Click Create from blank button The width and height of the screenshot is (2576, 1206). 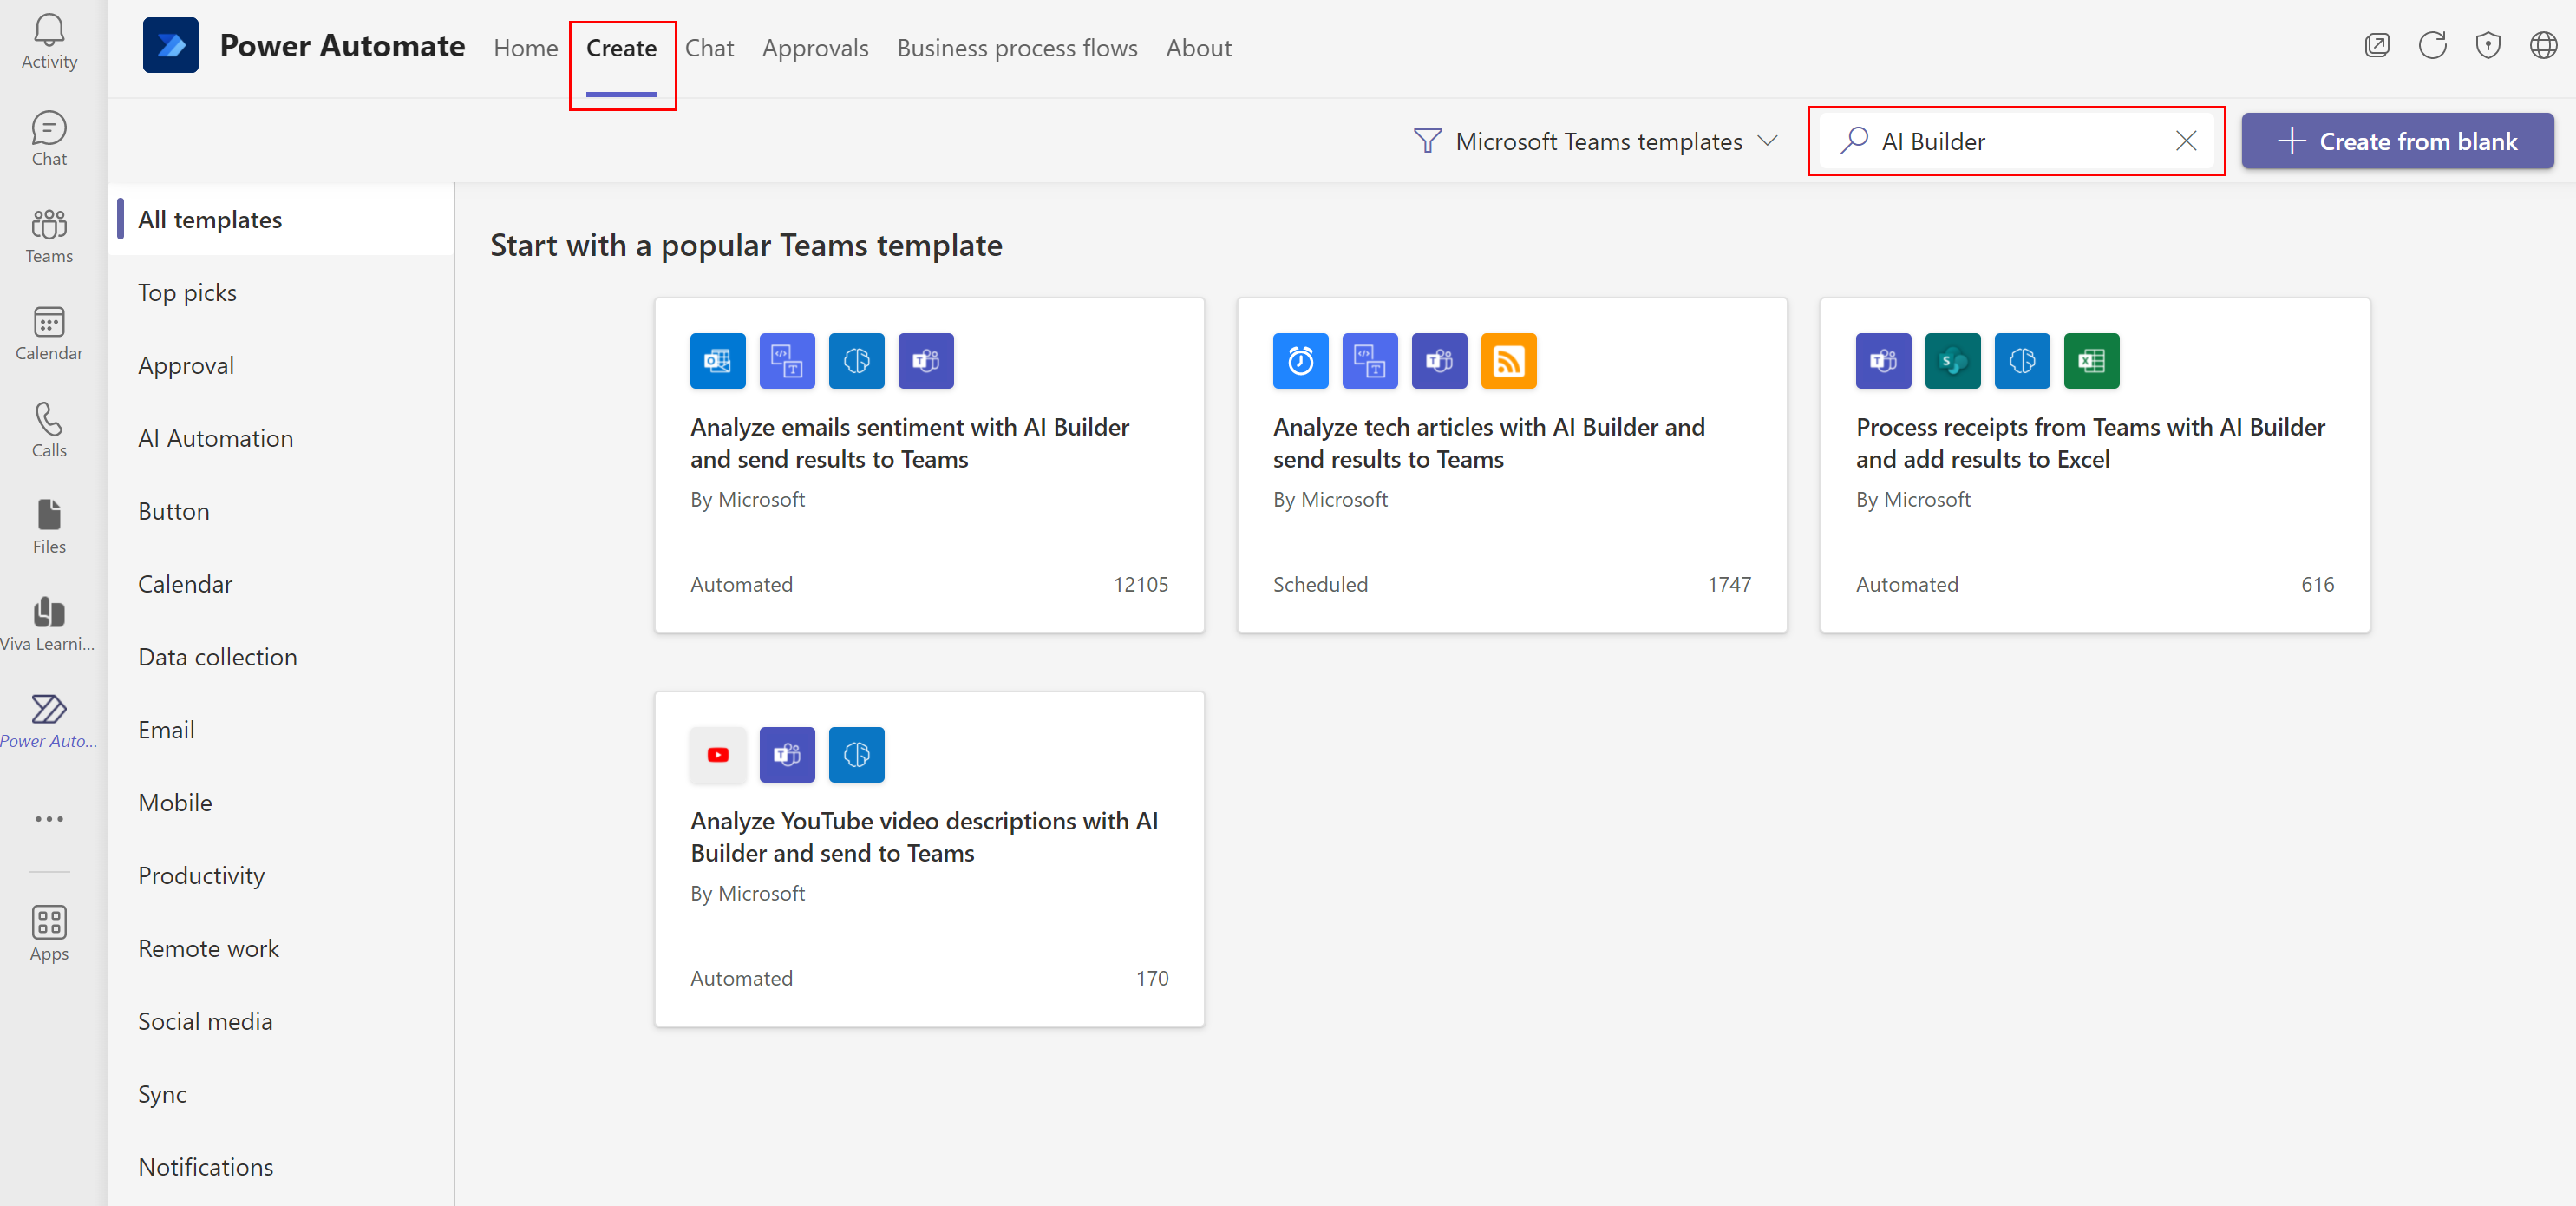[2402, 140]
